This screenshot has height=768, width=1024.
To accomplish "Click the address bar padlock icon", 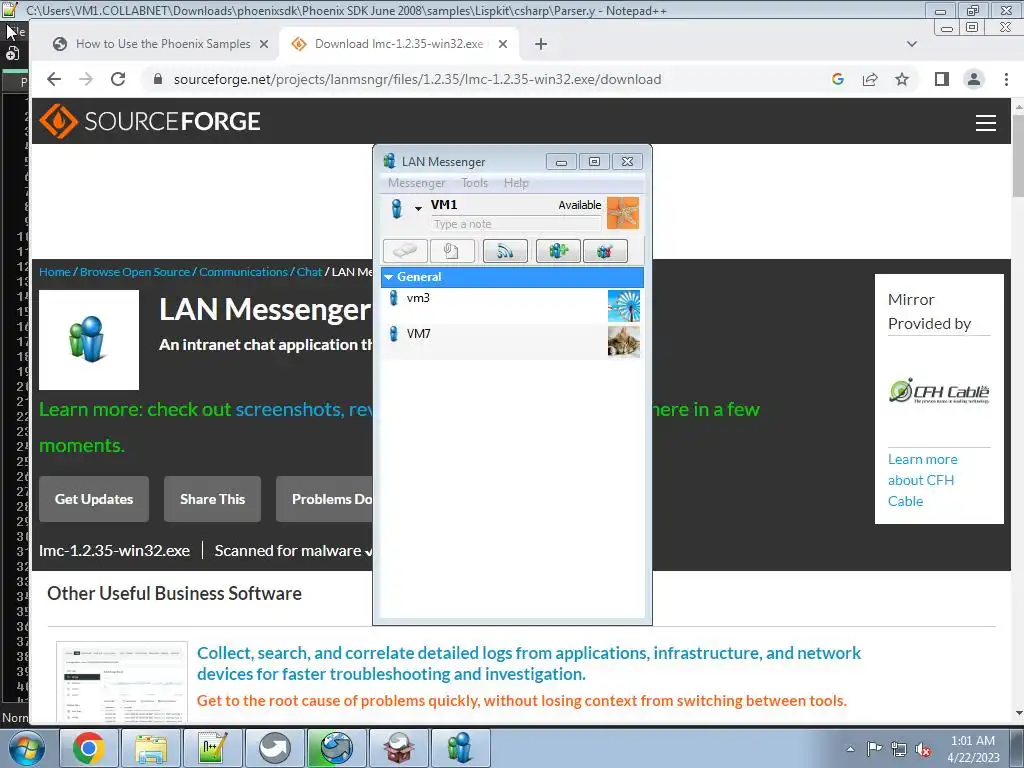I will click(x=157, y=79).
